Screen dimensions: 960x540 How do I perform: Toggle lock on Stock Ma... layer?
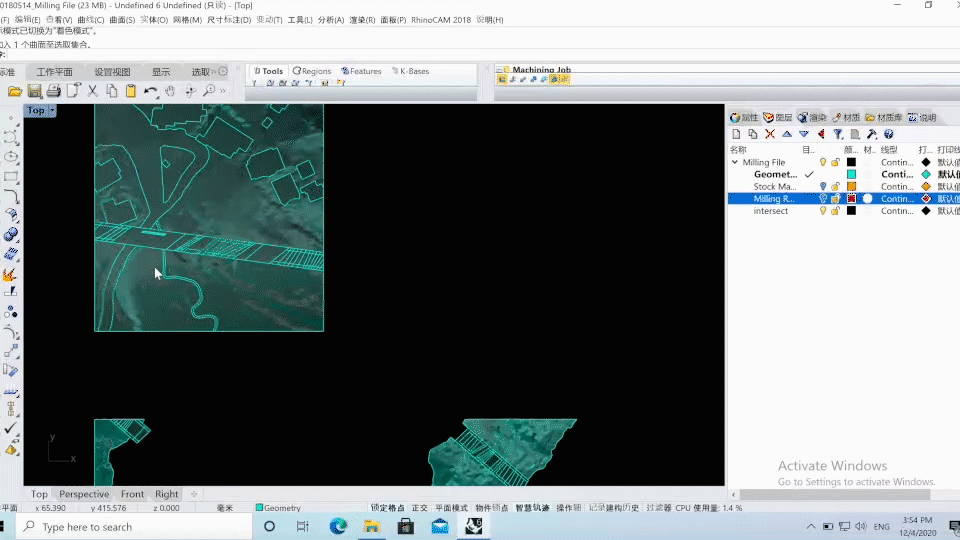pyautogui.click(x=835, y=187)
